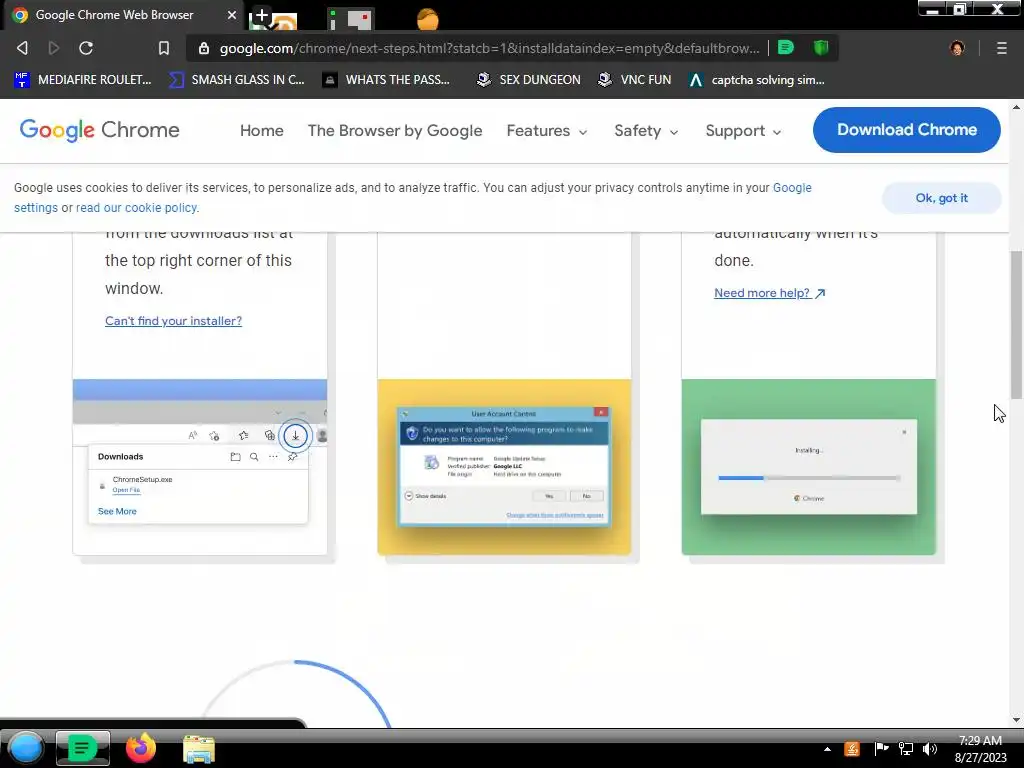Reload the page with the refresh icon
The height and width of the screenshot is (768, 1024).
tap(86, 48)
